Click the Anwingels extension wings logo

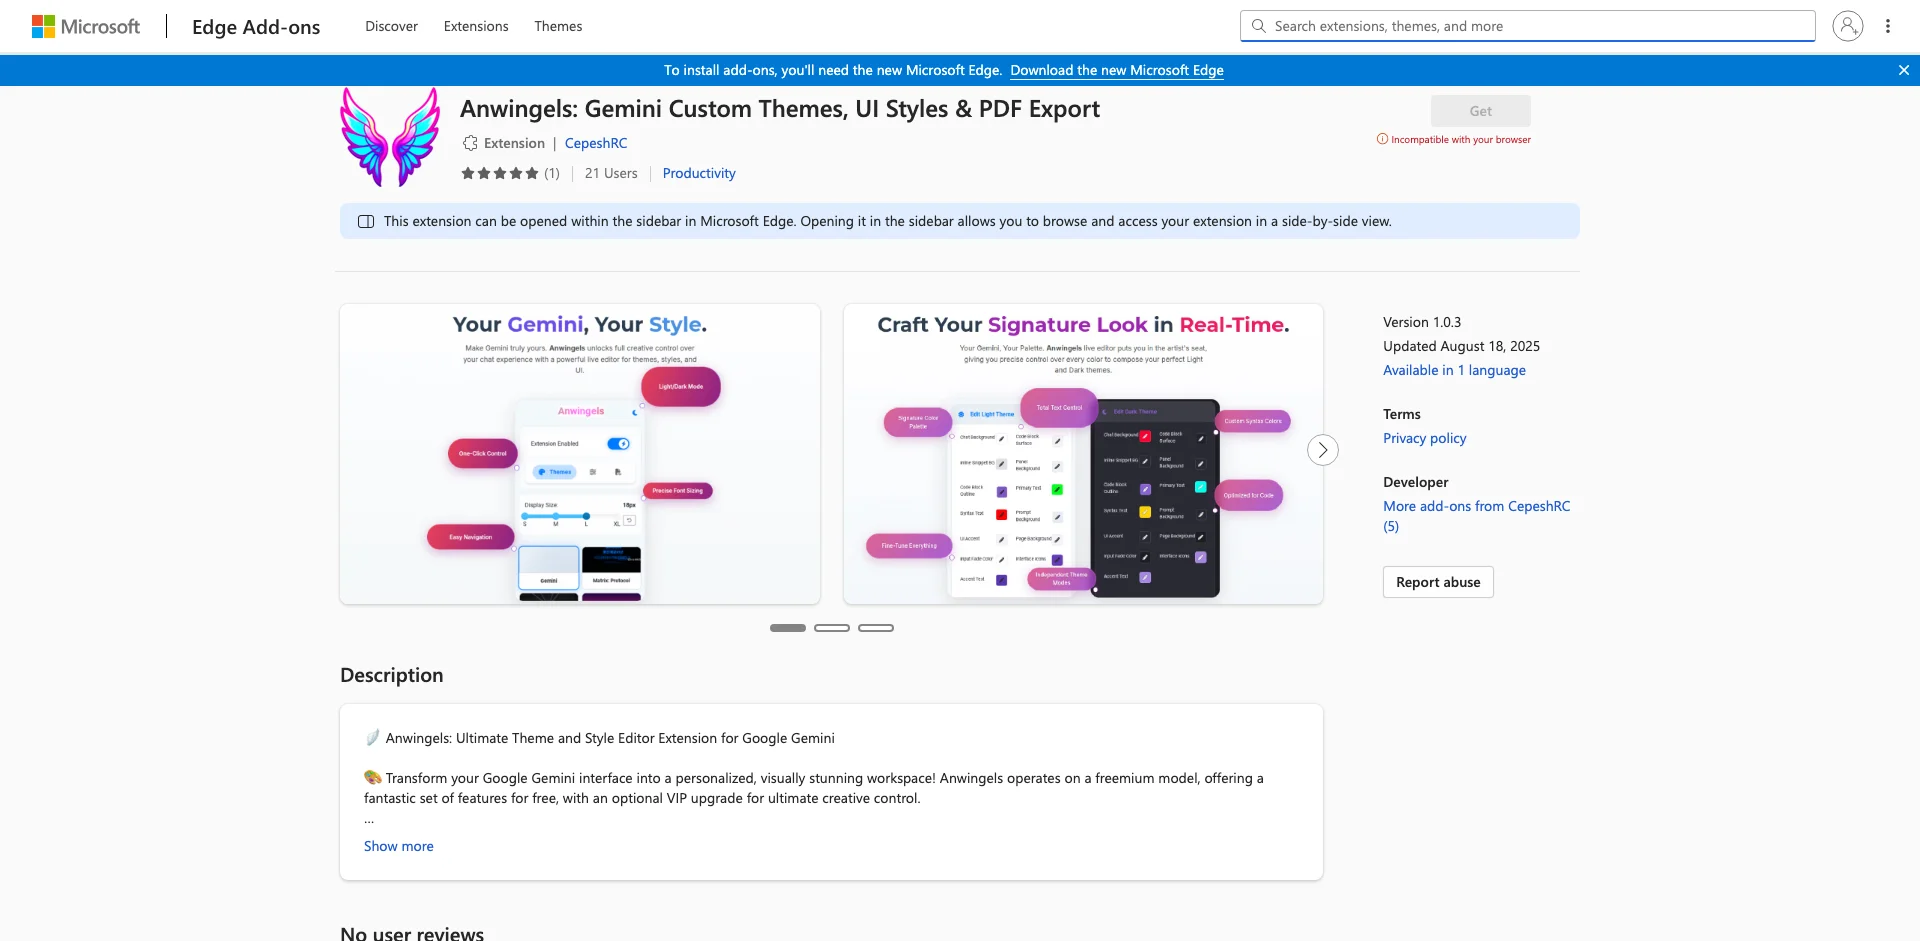tap(389, 136)
